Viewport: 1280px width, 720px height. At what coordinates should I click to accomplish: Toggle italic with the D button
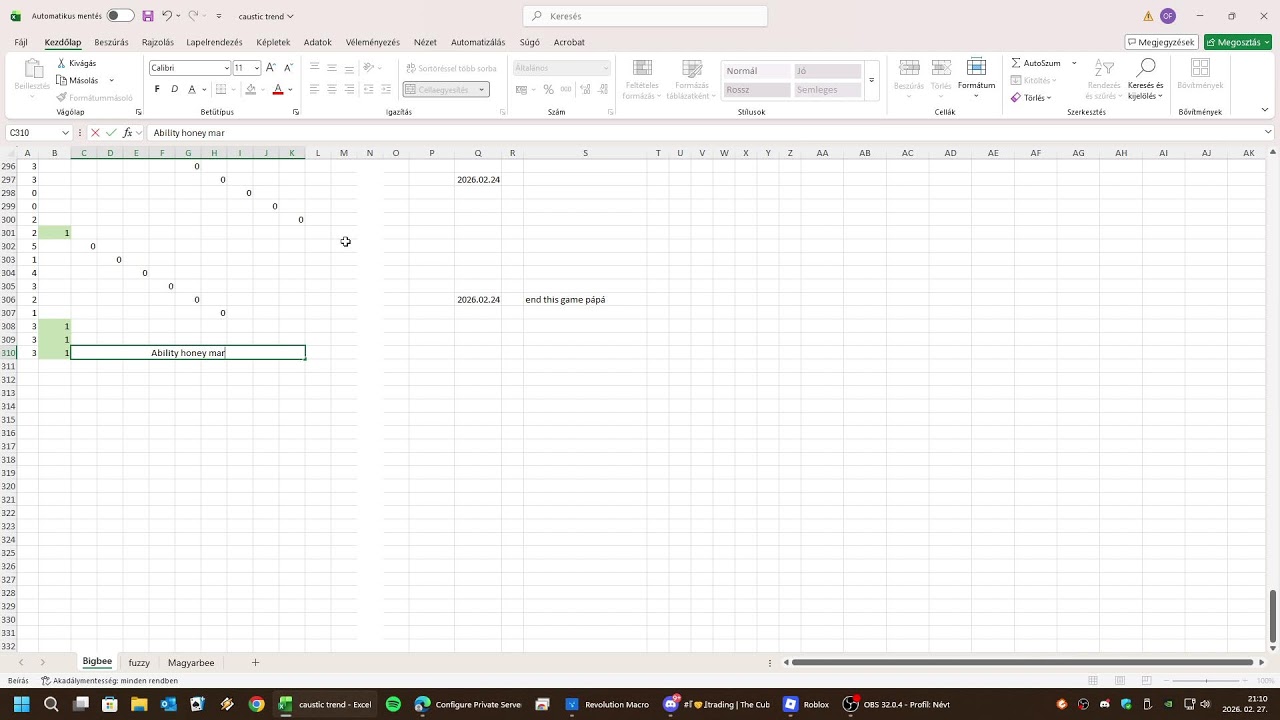click(x=174, y=89)
